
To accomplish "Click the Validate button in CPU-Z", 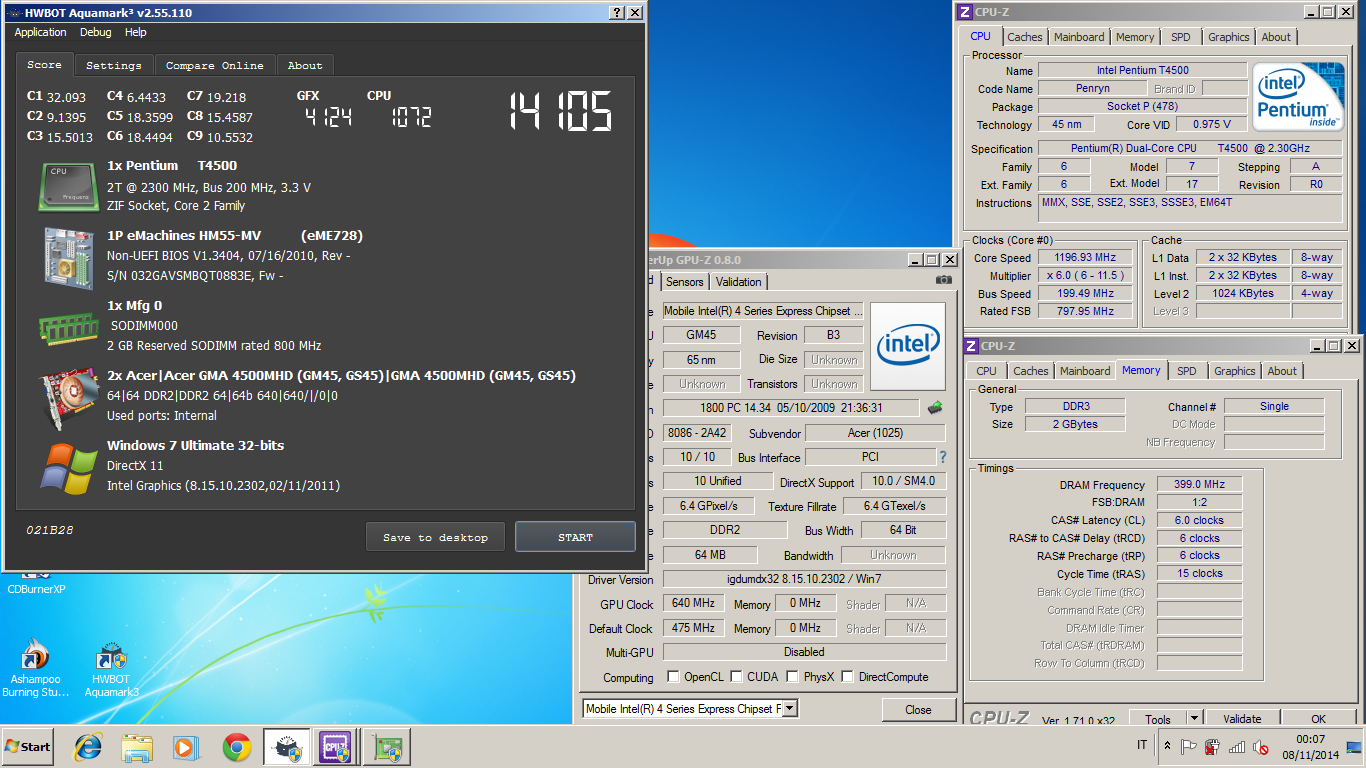I will click(1242, 719).
